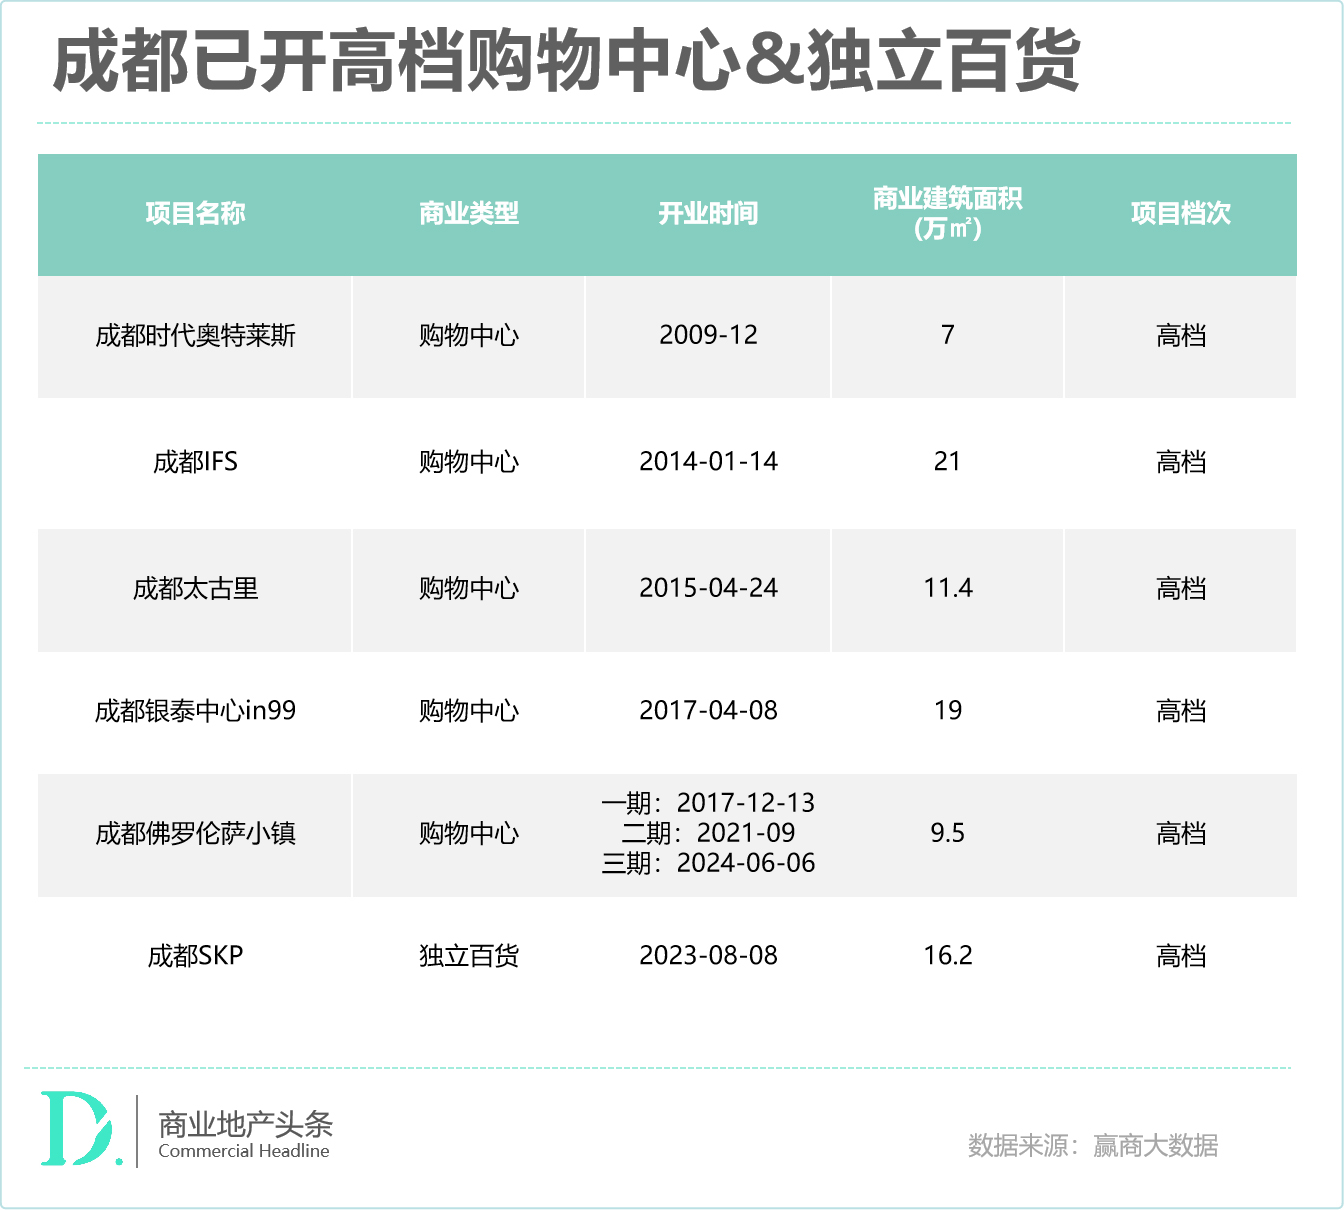This screenshot has height=1210, width=1344.
Task: Click 高档 in the 成都银泰中心in99 row
Action: point(1181,711)
